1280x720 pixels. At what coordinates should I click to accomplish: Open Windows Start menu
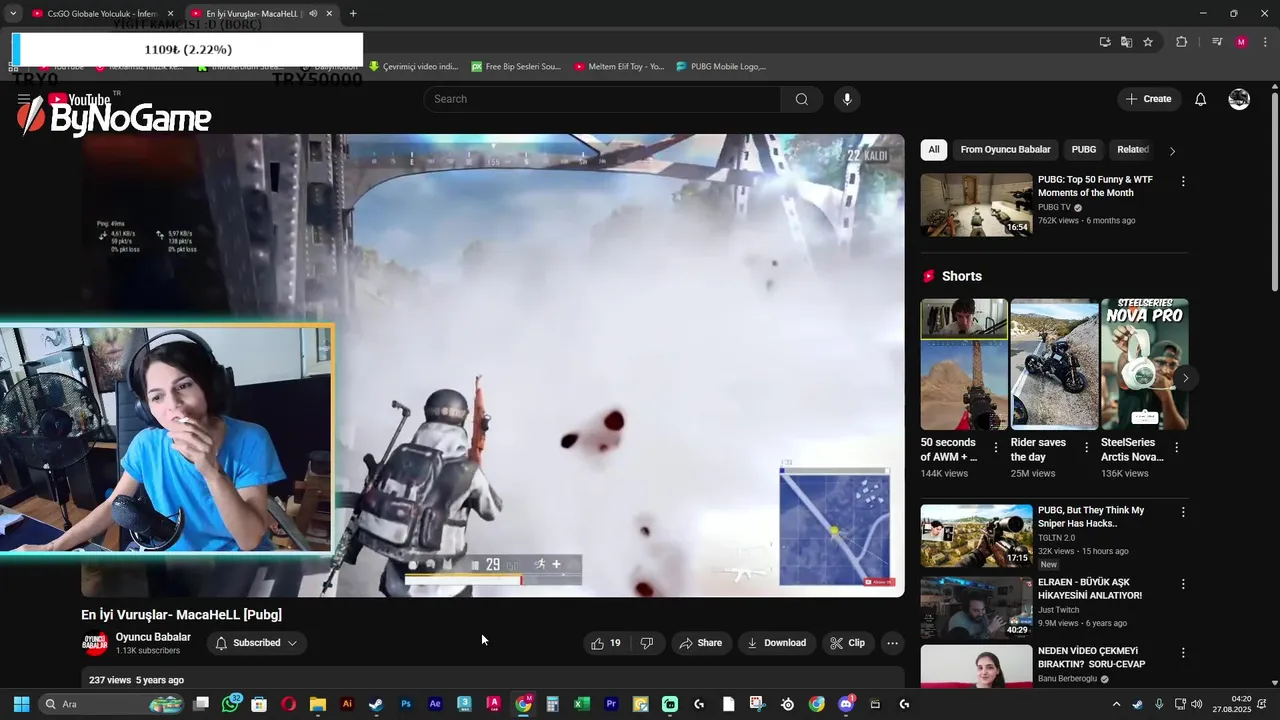21,704
